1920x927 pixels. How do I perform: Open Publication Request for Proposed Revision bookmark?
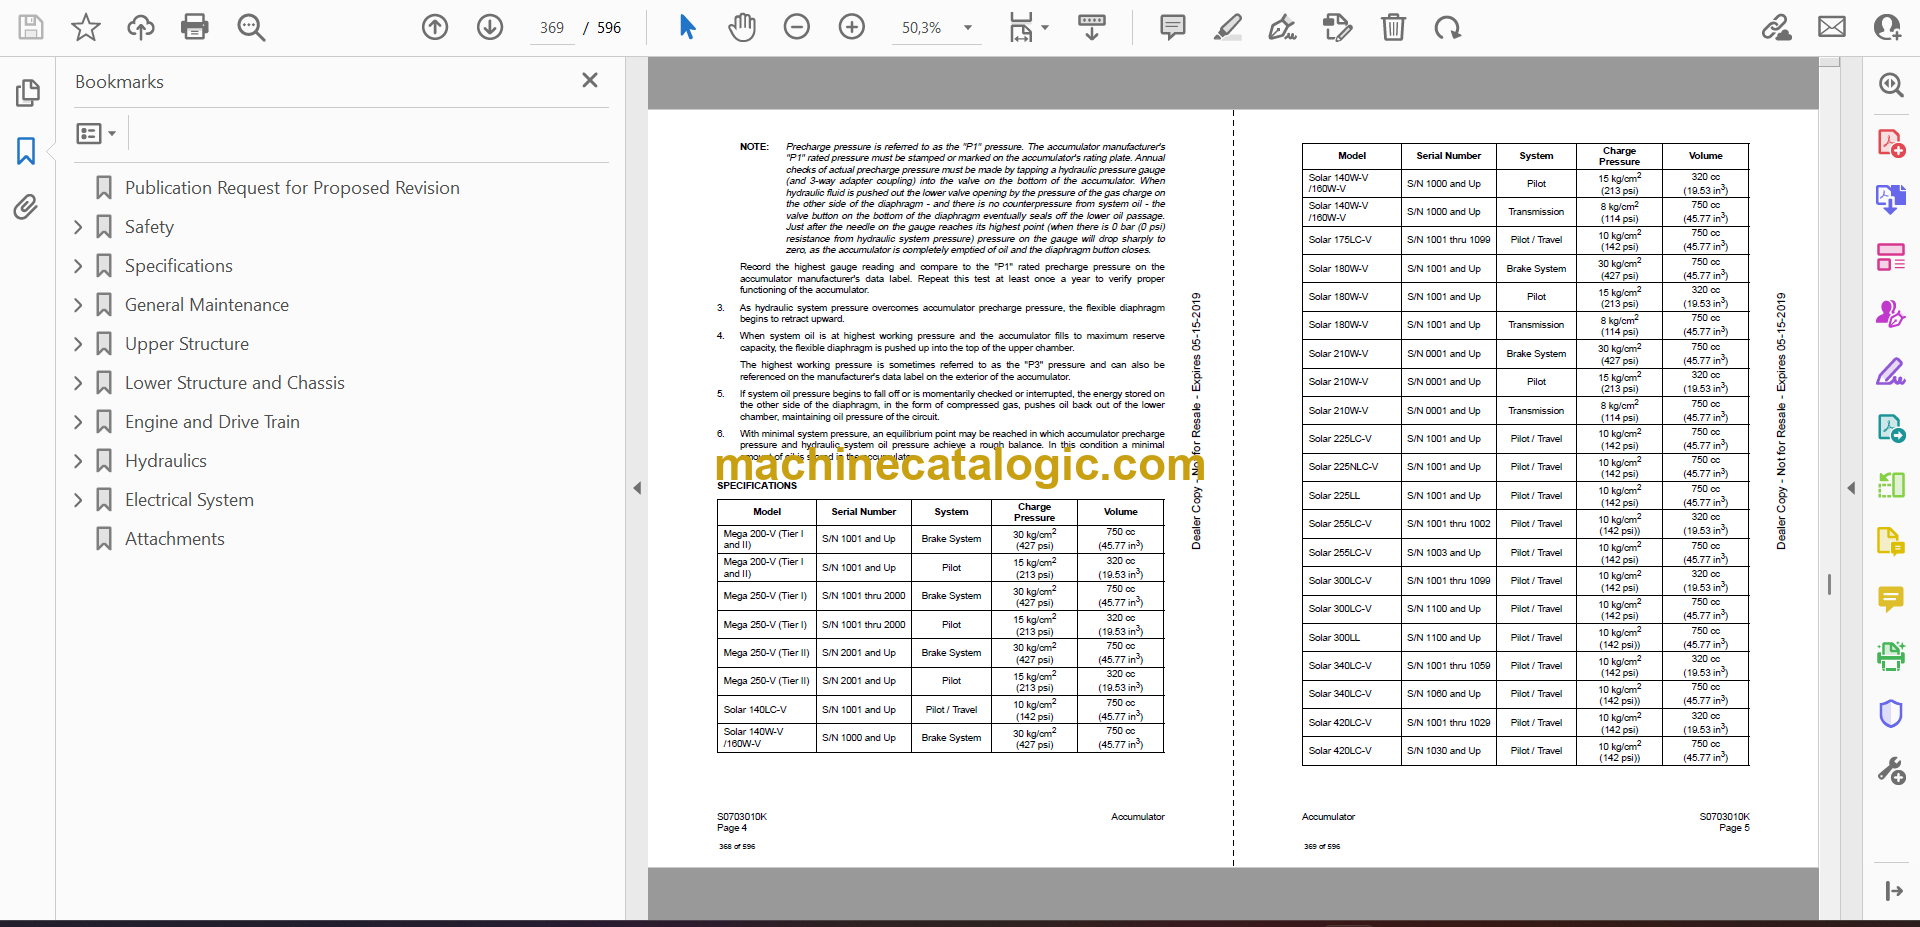[292, 188]
